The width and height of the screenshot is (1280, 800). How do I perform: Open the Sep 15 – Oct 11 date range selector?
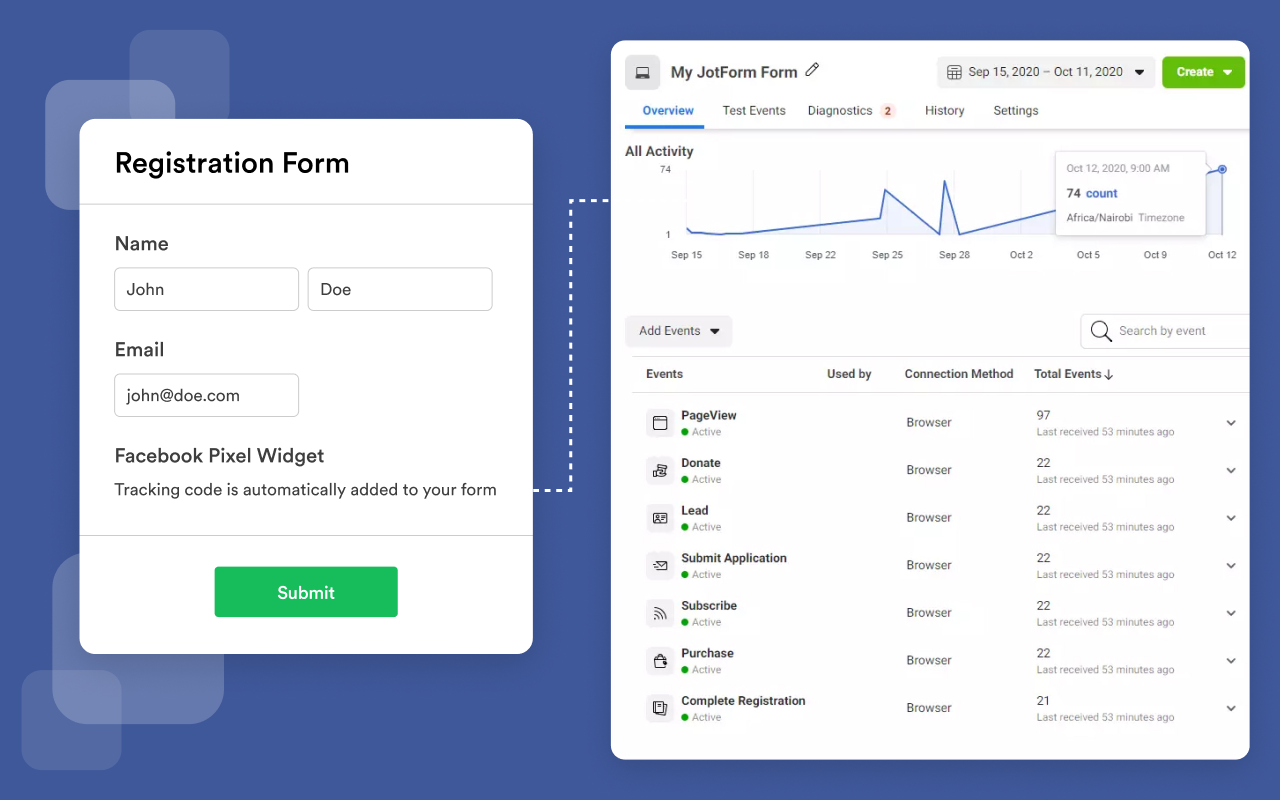click(1044, 72)
